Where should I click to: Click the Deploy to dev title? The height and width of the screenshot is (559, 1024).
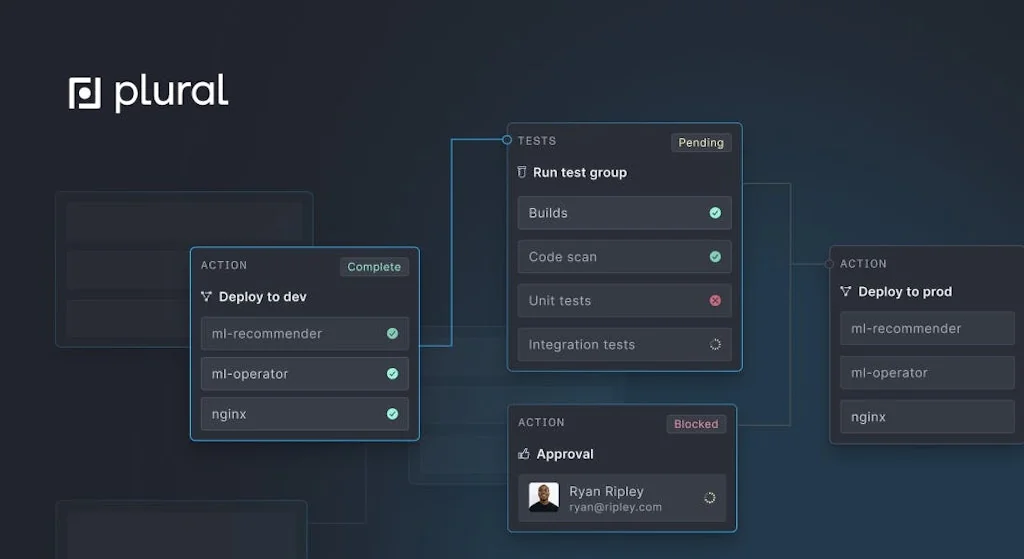(263, 296)
